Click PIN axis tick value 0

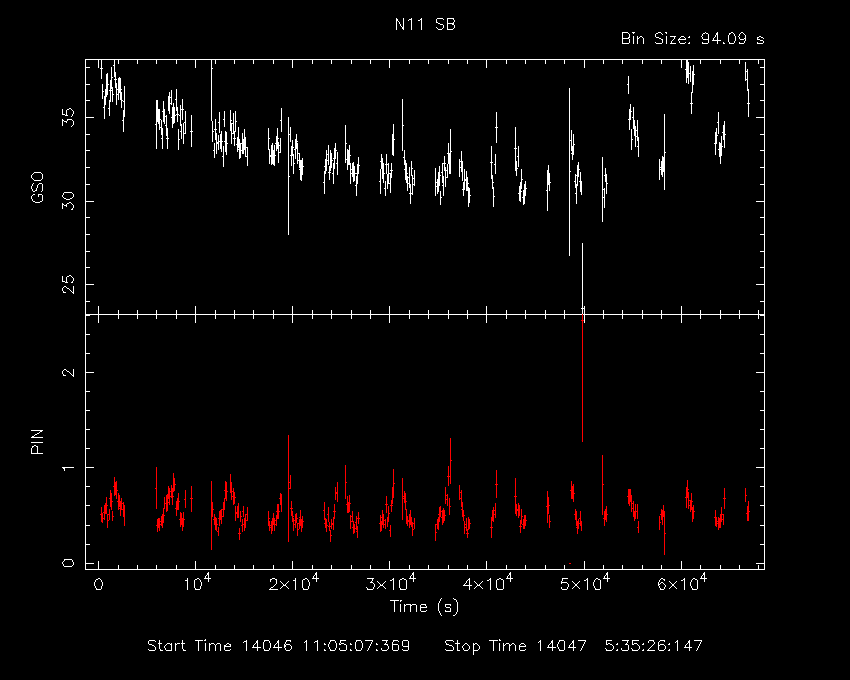pos(68,563)
